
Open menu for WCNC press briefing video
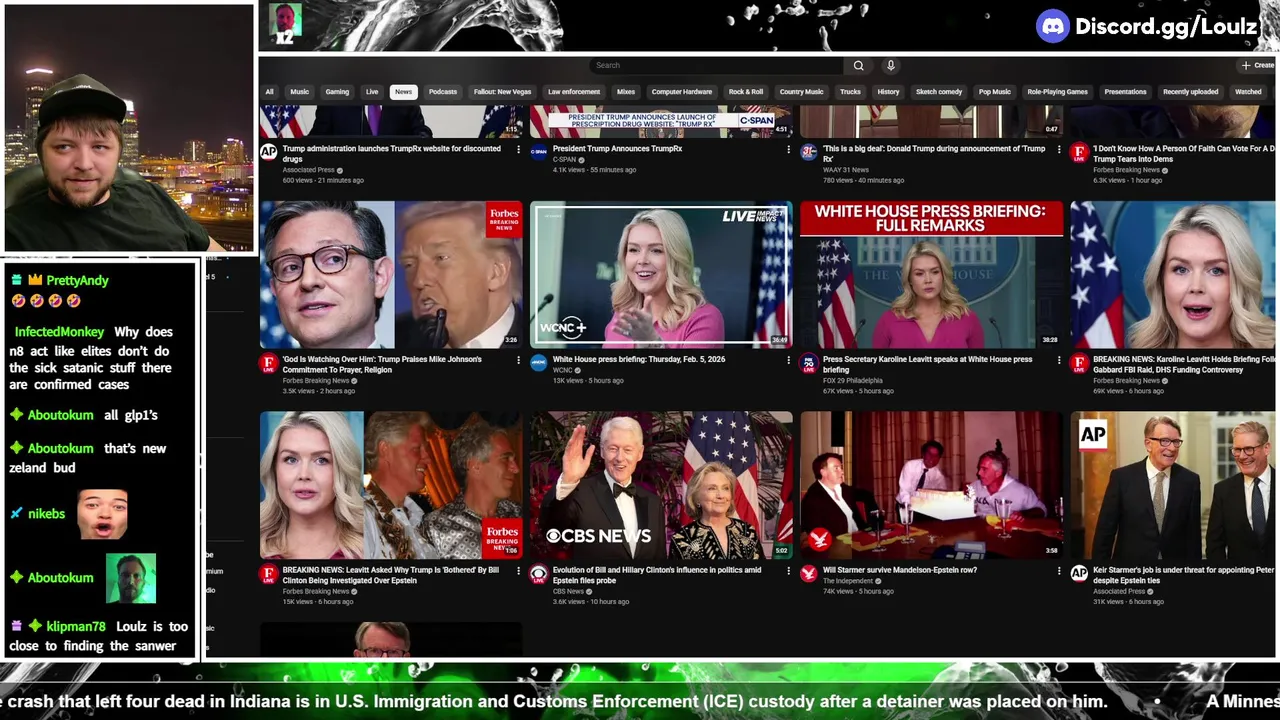pos(788,360)
